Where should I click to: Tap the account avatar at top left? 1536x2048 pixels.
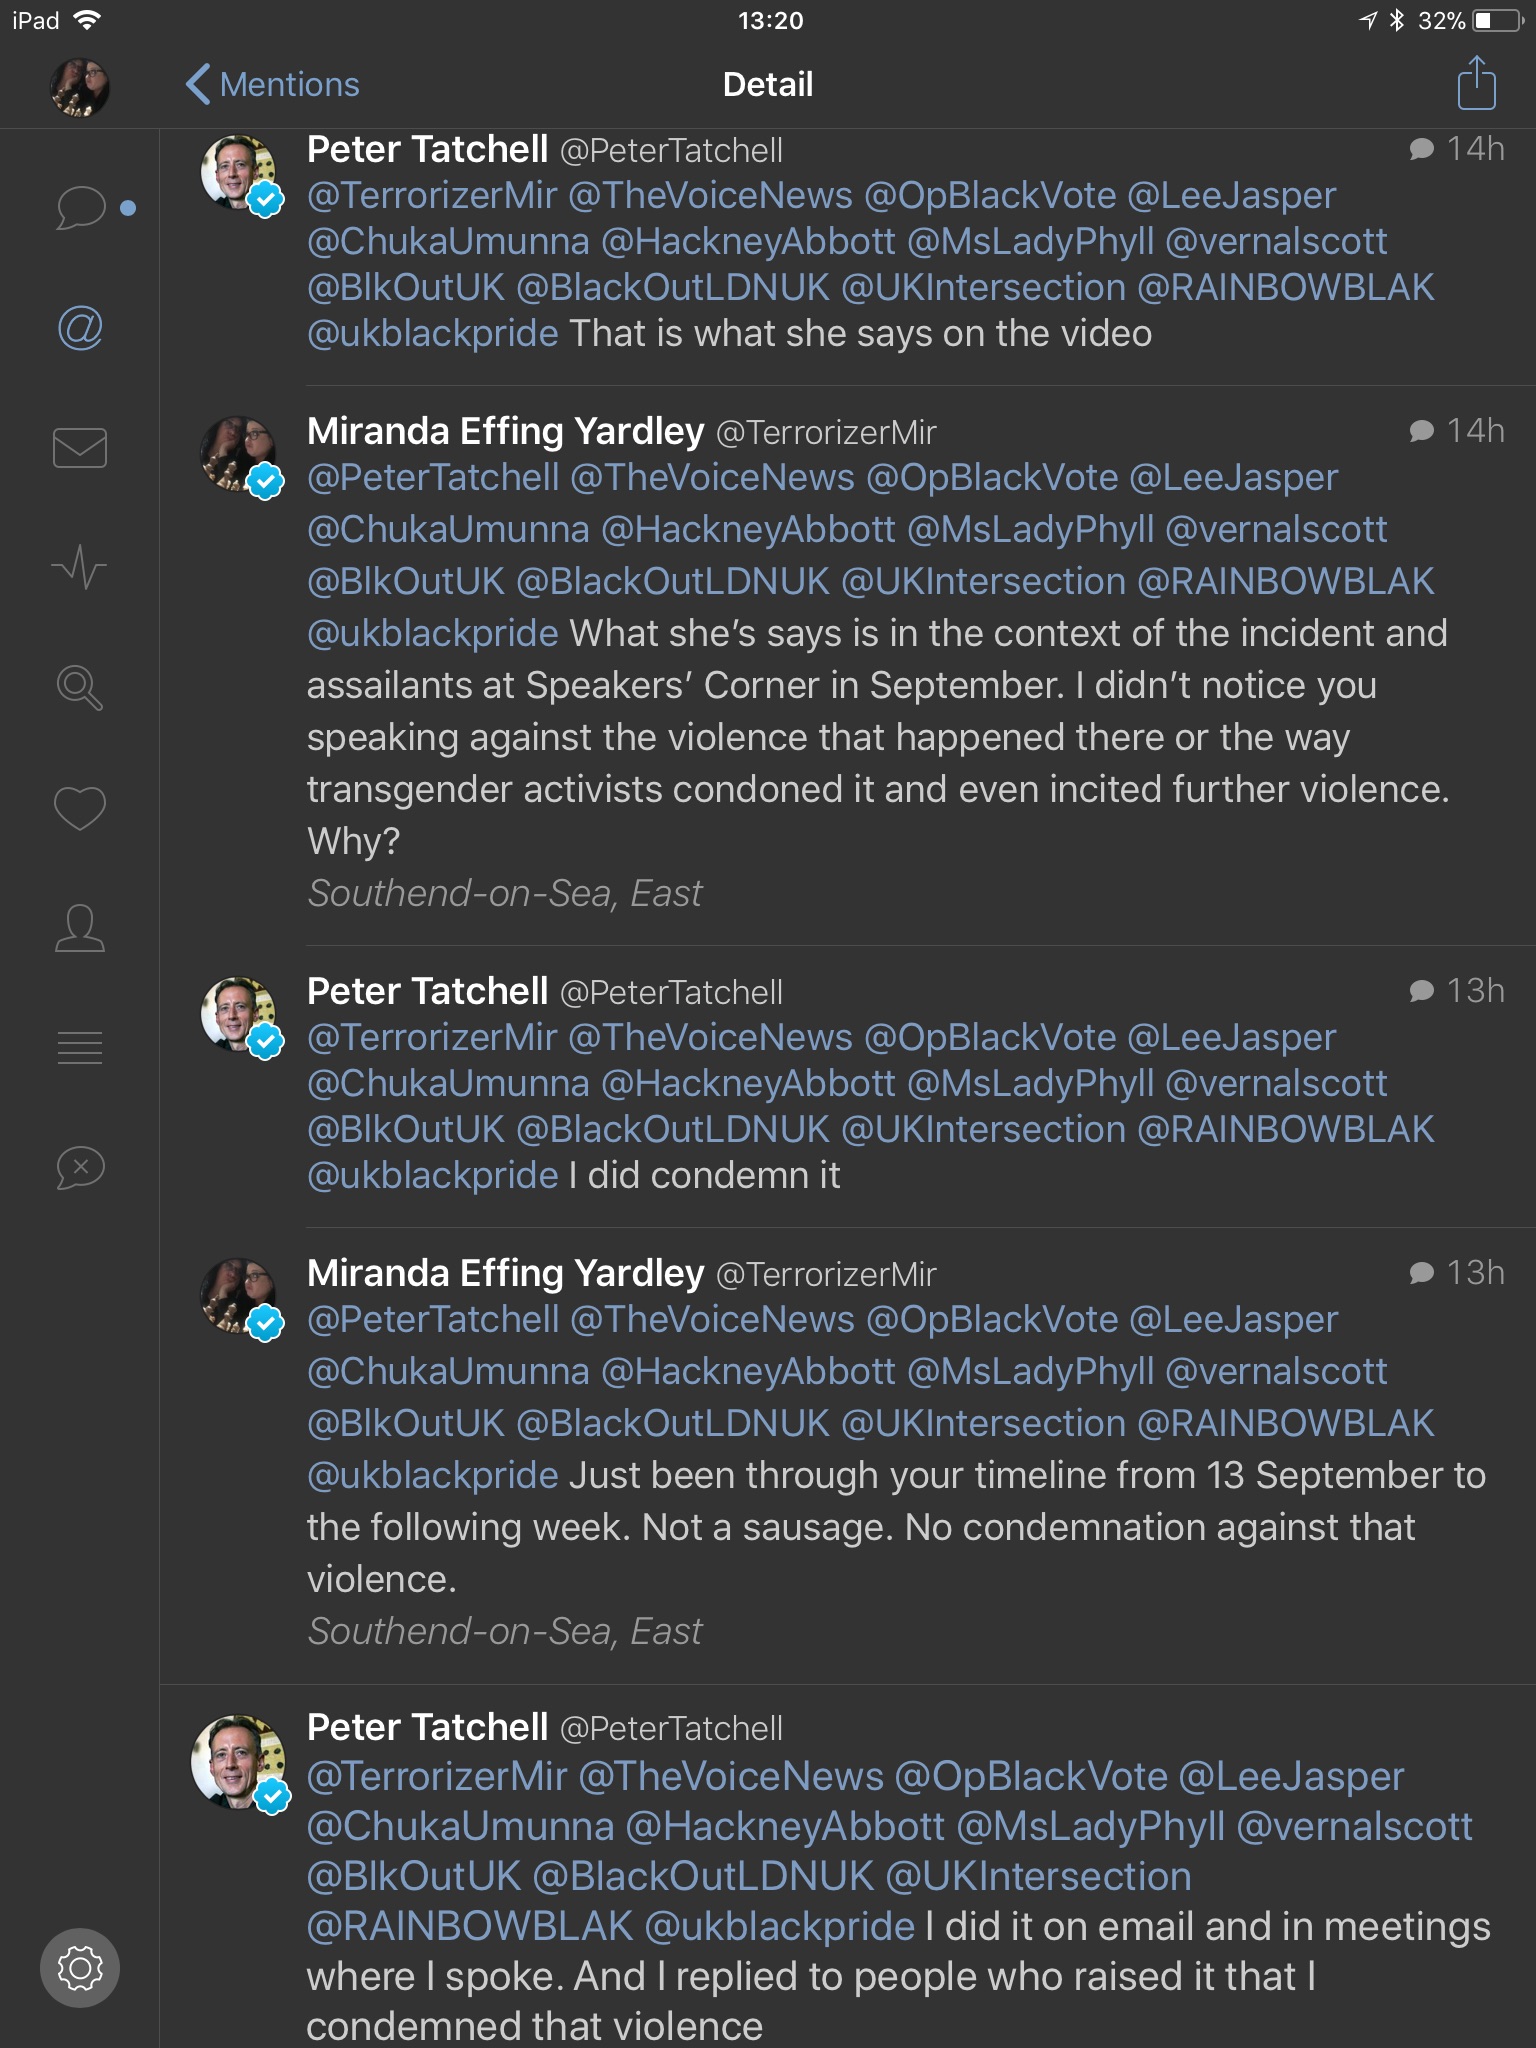point(80,87)
